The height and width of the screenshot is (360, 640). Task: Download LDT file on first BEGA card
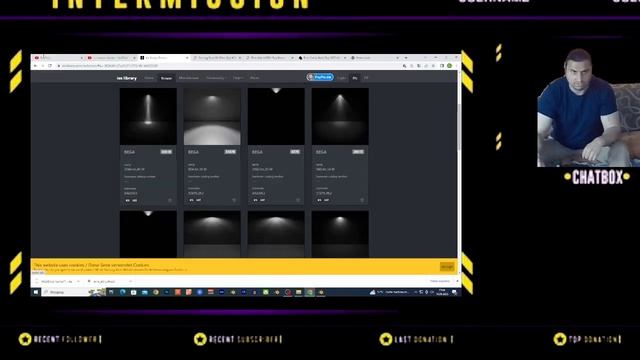tap(135, 200)
